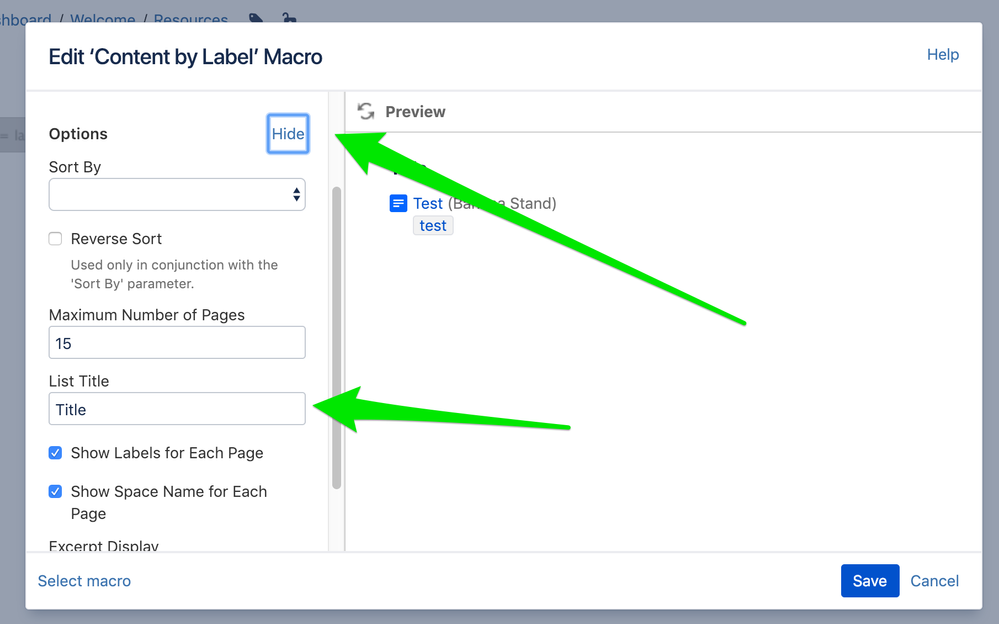999x624 pixels.
Task: Open the Test page link in preview
Action: [x=428, y=203]
